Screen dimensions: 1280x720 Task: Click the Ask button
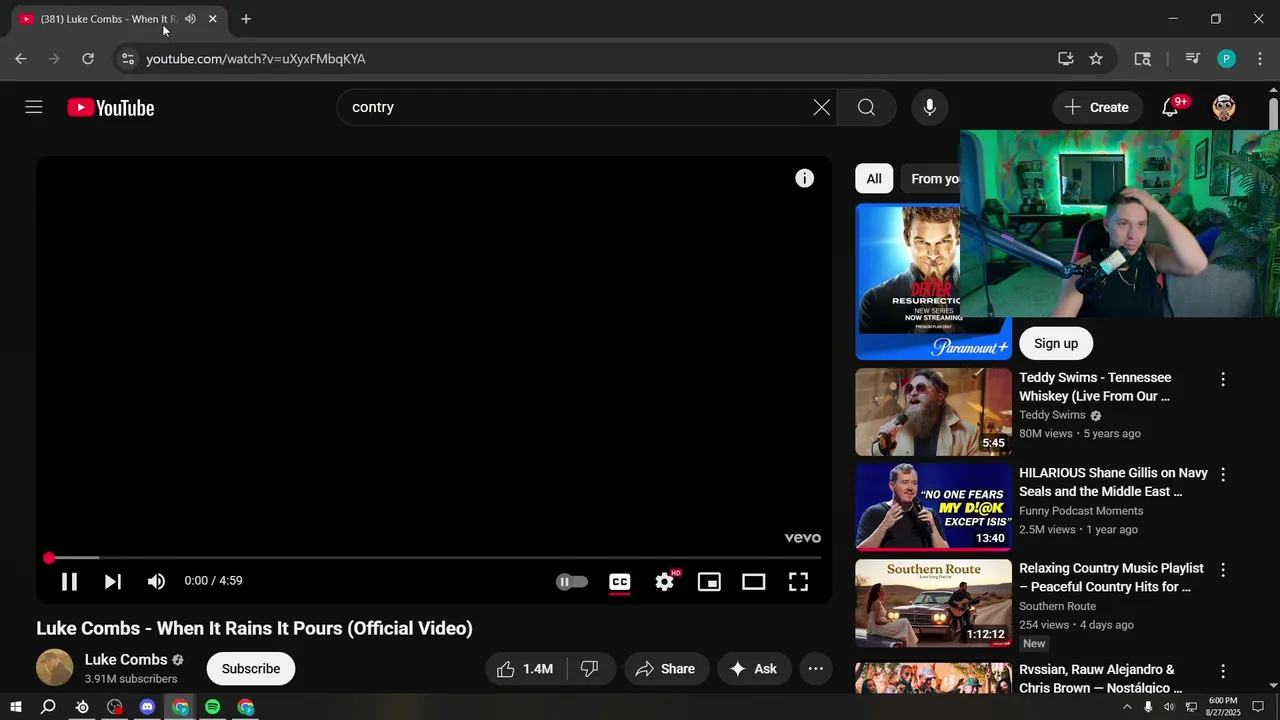click(x=754, y=669)
